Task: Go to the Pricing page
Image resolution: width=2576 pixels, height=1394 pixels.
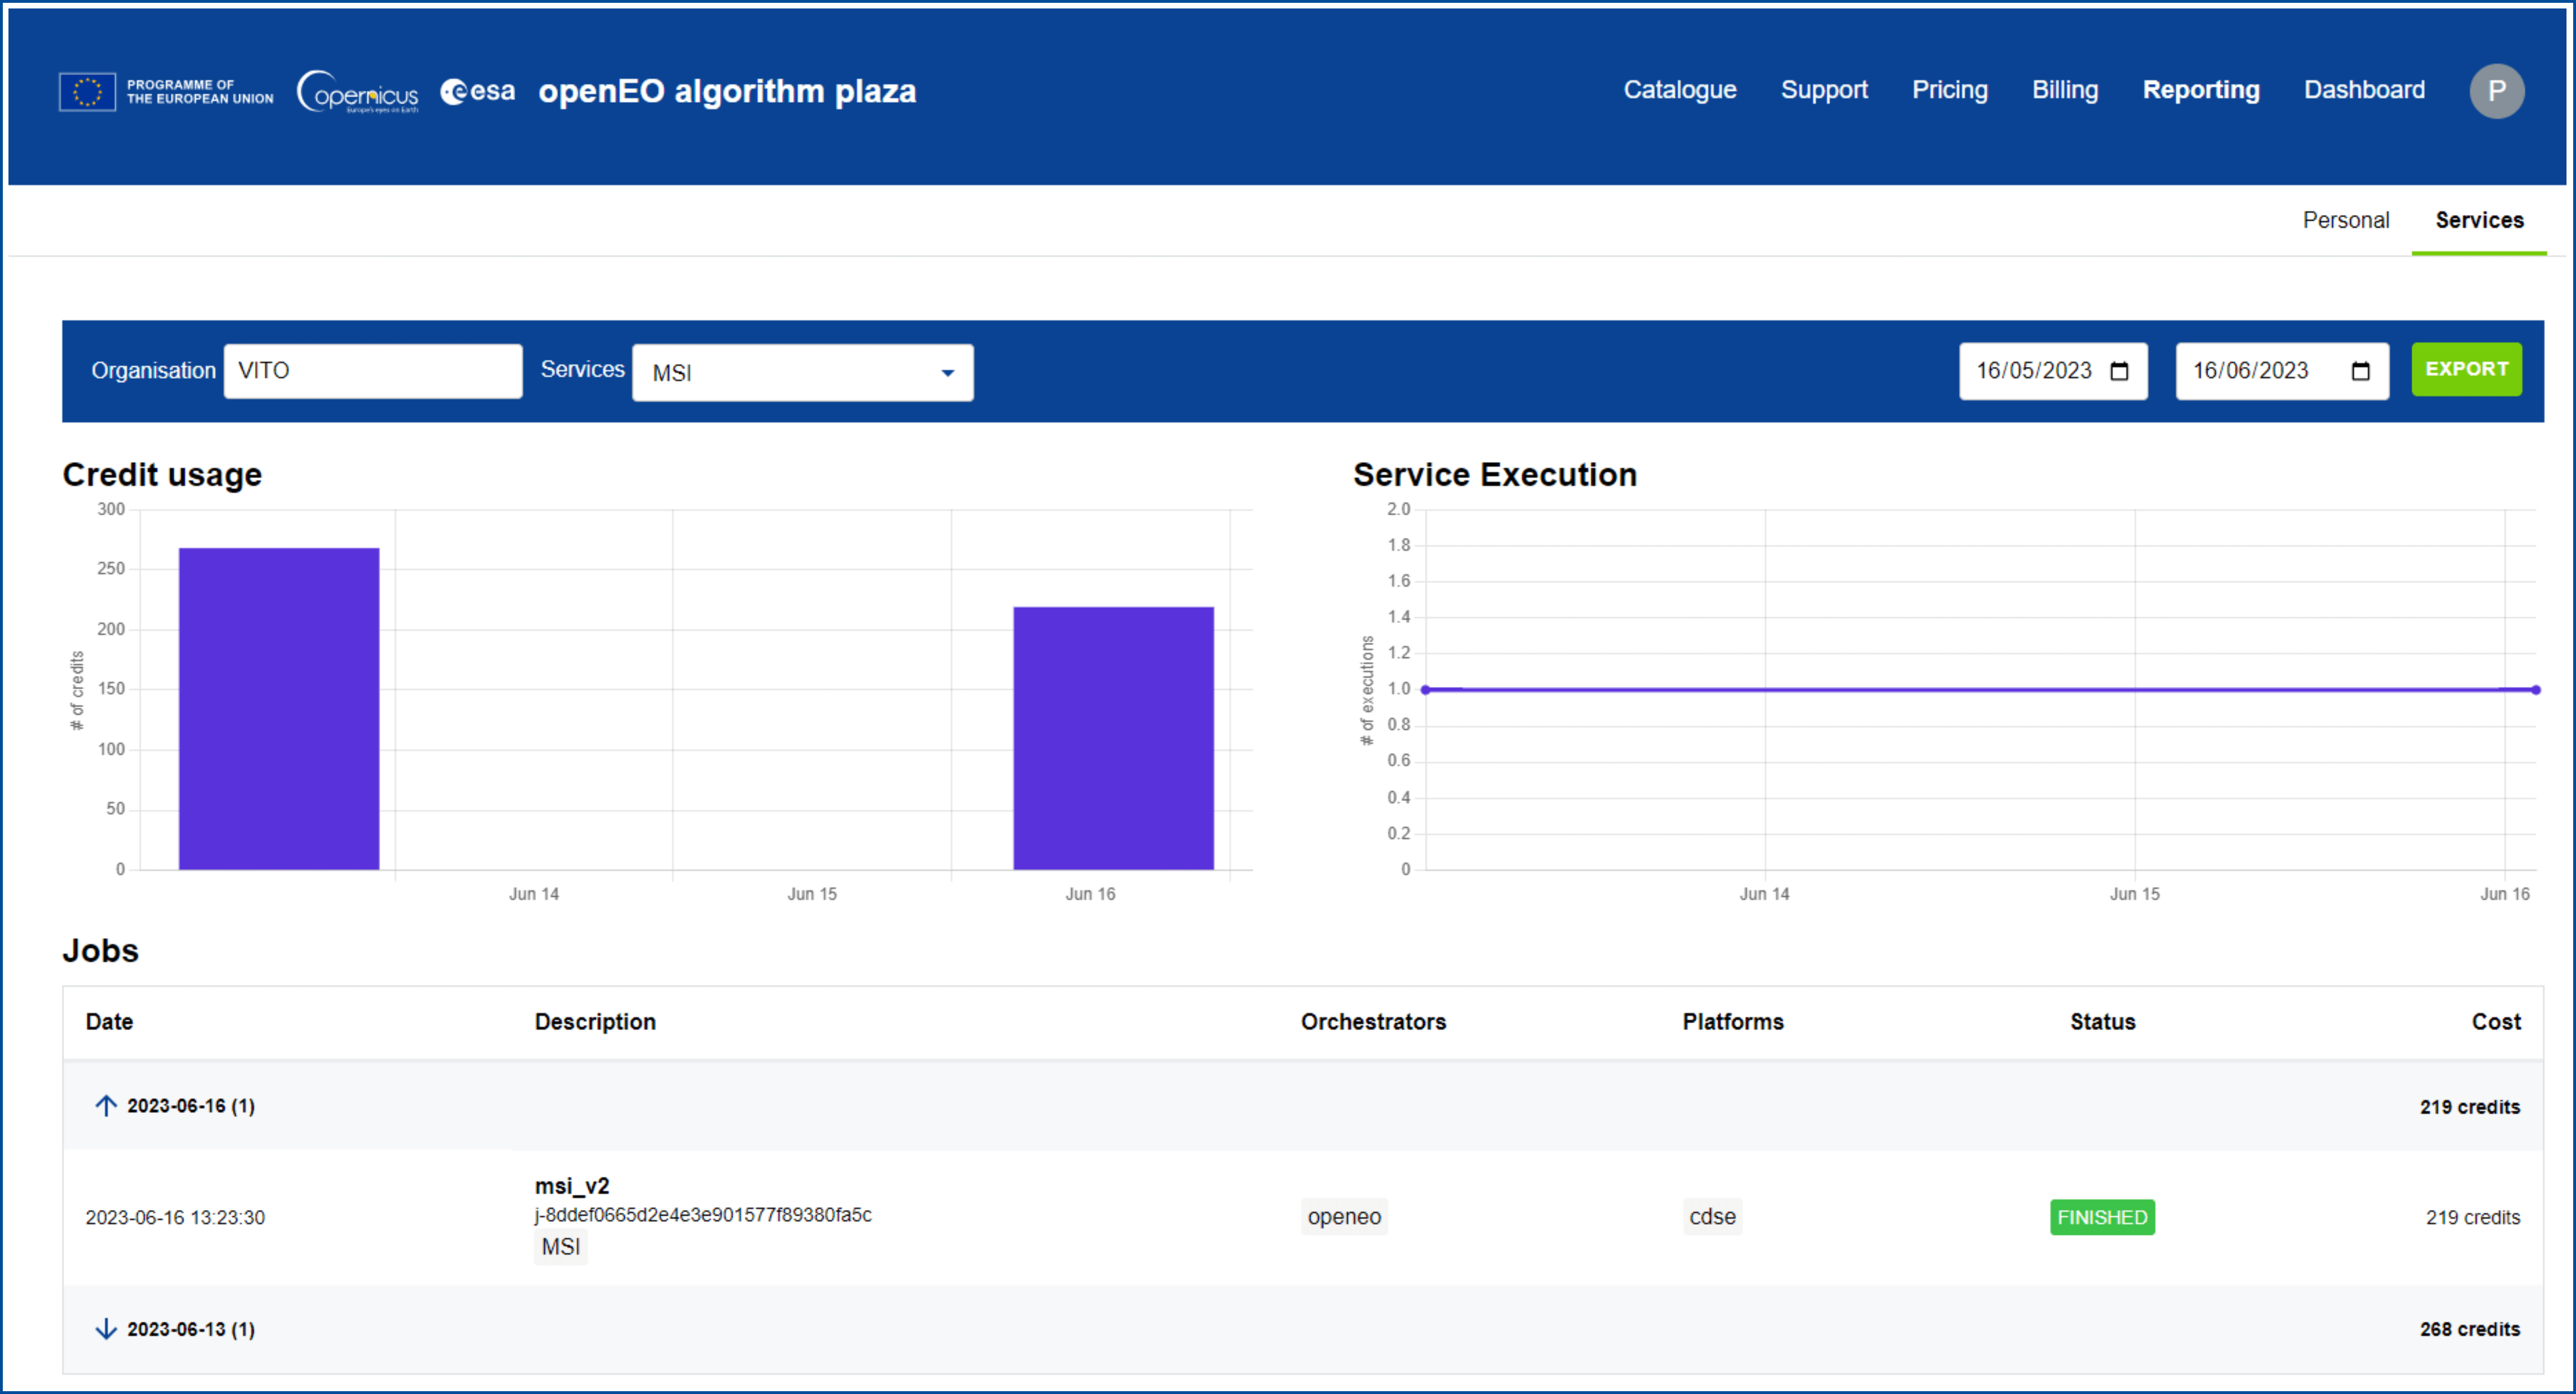Action: coord(1949,90)
